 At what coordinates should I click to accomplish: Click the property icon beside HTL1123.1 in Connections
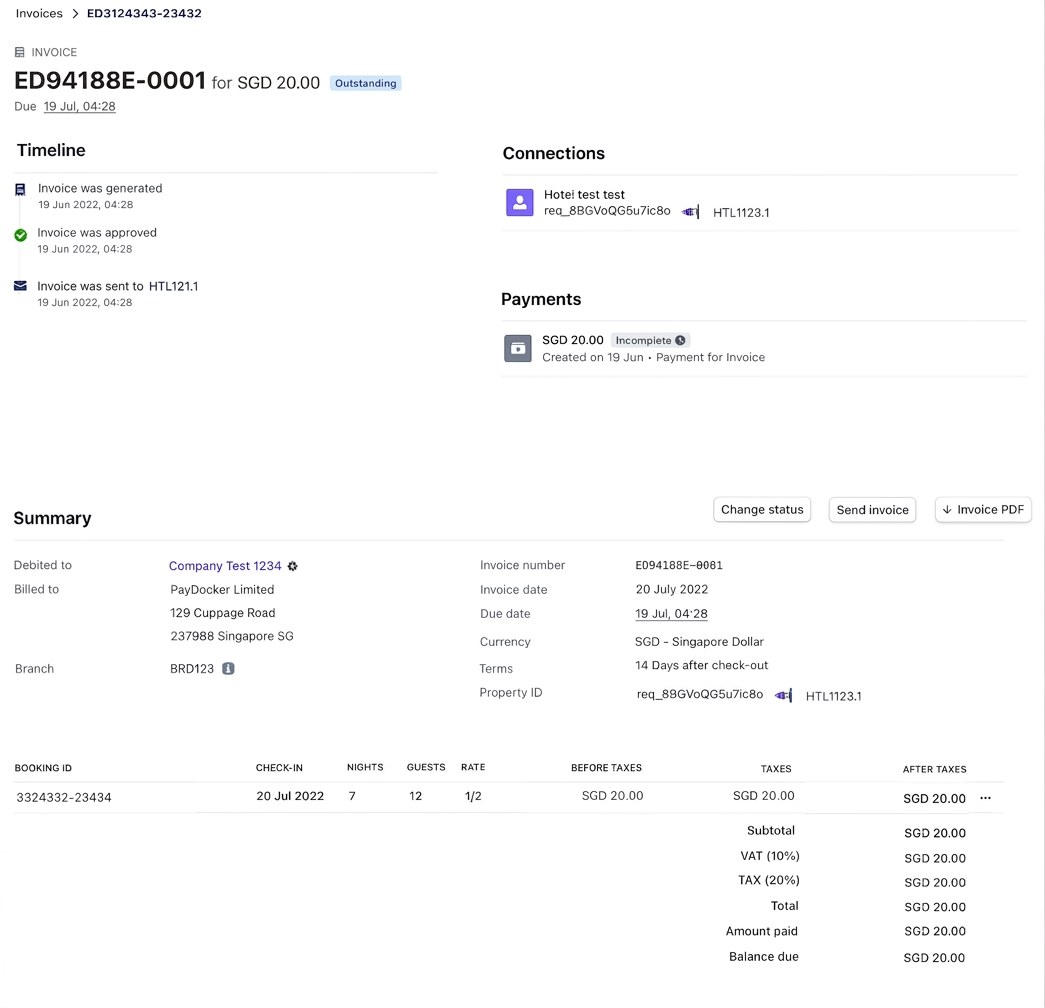click(x=690, y=212)
